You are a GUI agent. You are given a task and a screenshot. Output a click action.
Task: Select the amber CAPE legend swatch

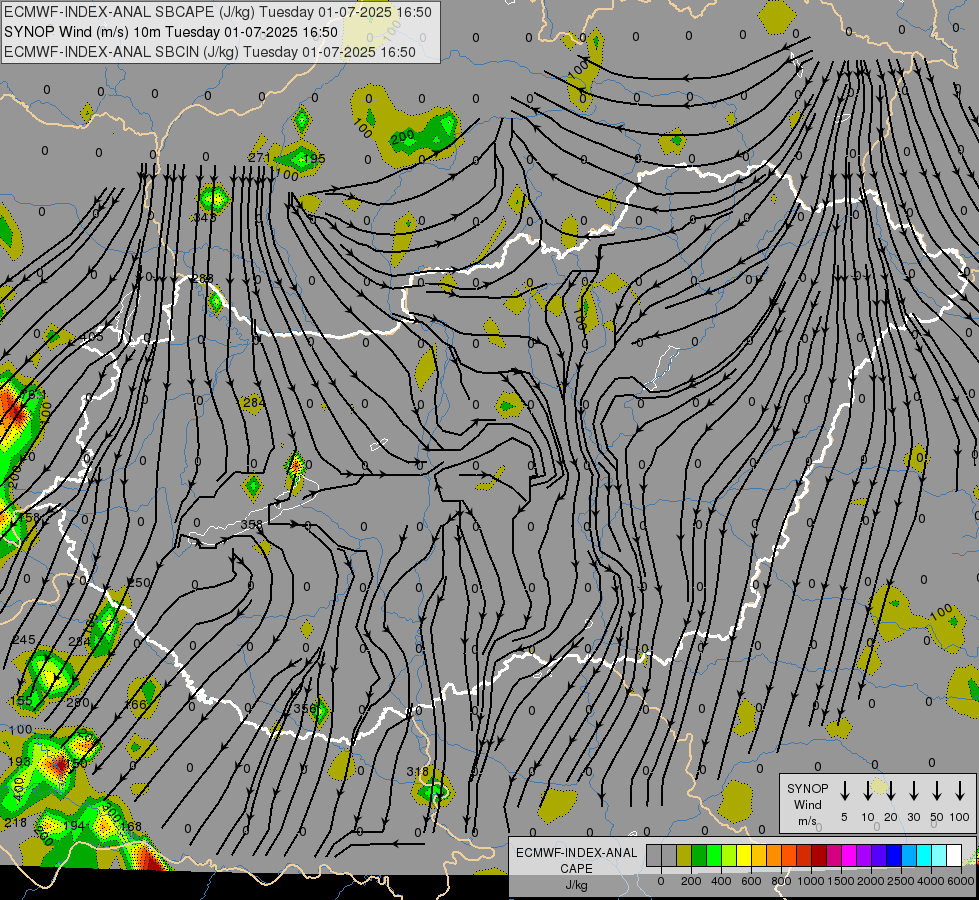[x=759, y=855]
